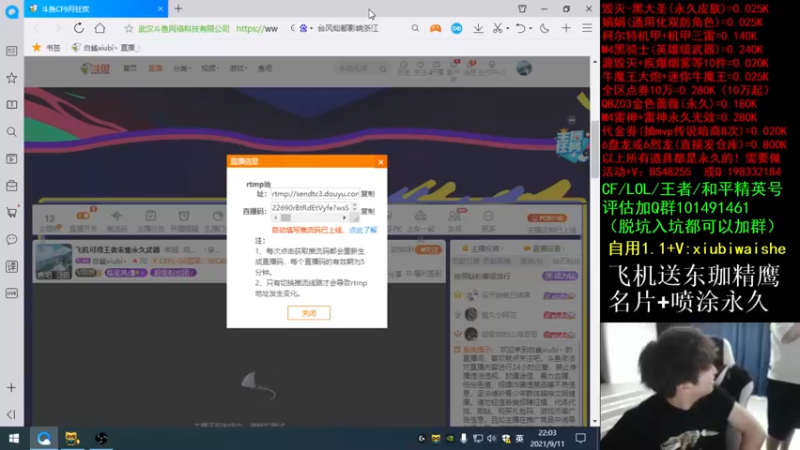The image size is (800, 450).
Task: Select the scissors screenshot tool
Action: tap(497, 29)
